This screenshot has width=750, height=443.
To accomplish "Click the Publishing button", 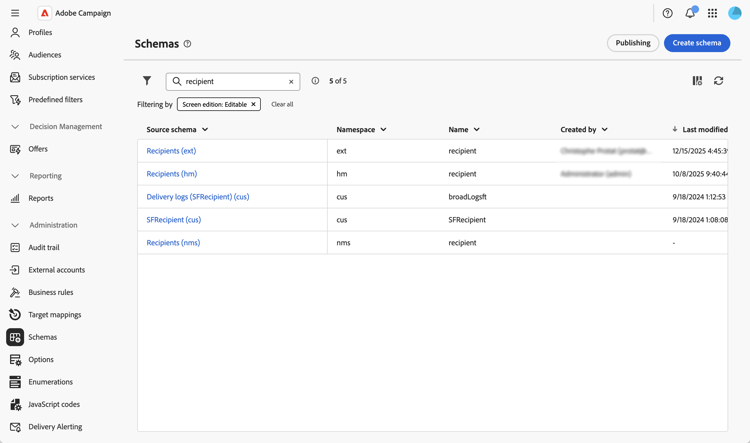I will [x=633, y=43].
